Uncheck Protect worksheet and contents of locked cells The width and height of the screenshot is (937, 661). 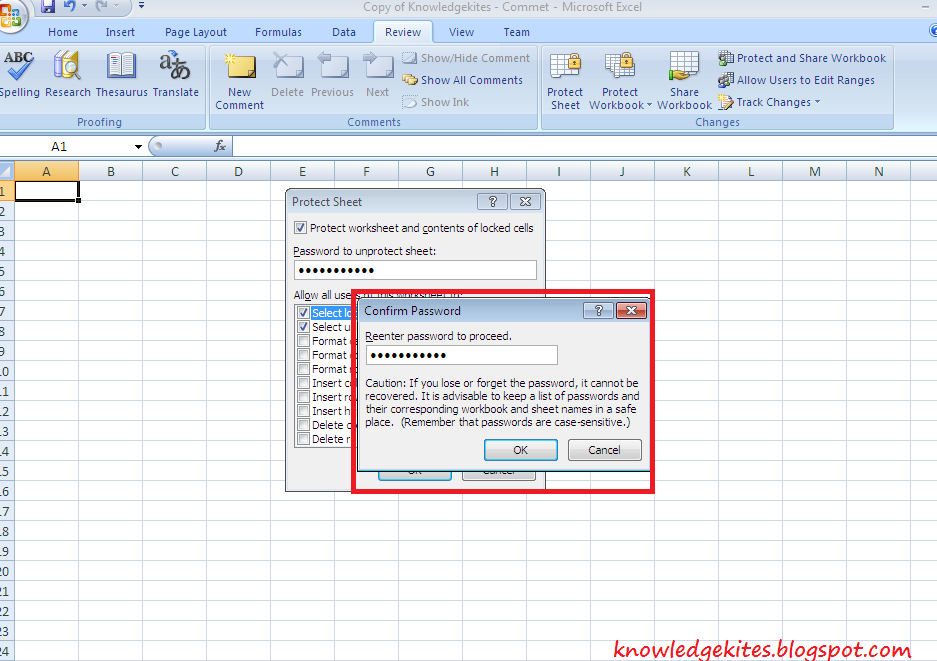click(x=301, y=228)
